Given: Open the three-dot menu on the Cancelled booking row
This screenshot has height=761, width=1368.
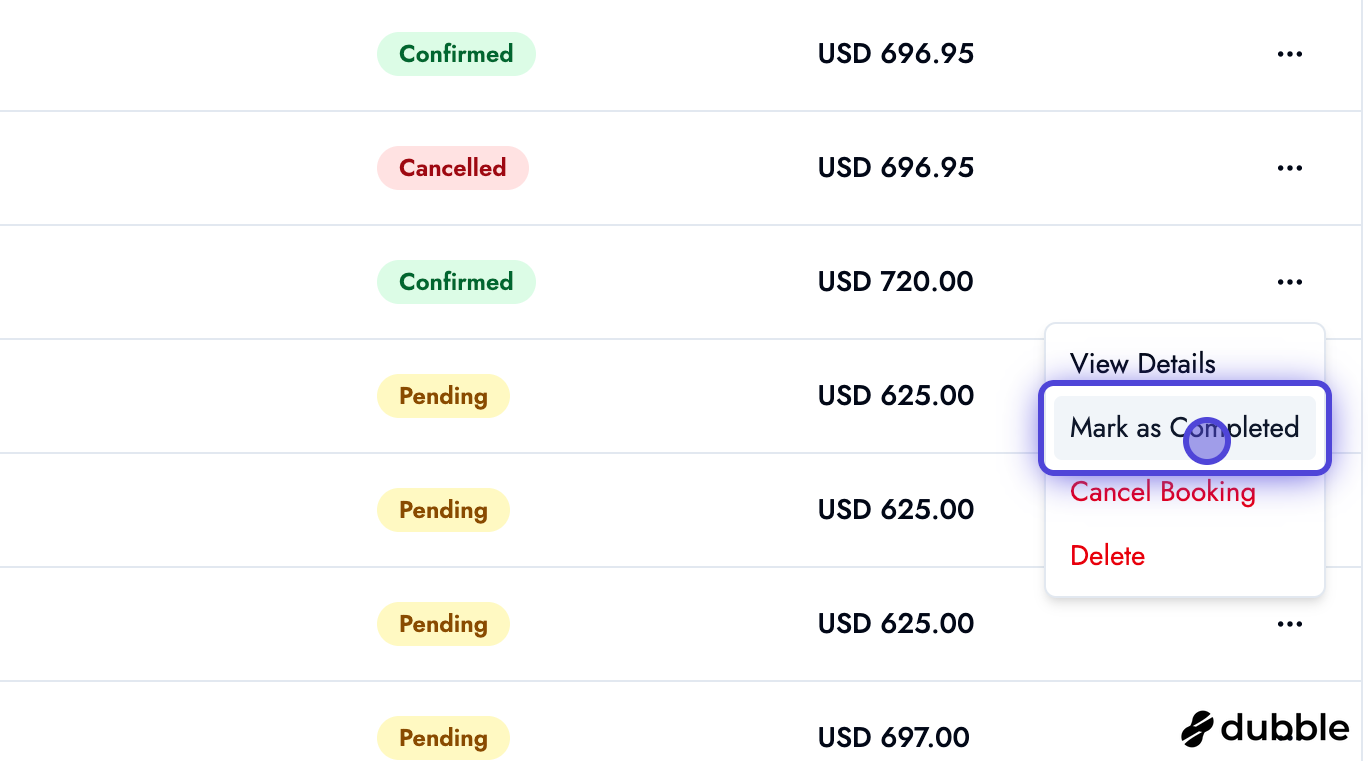Looking at the screenshot, I should [x=1290, y=168].
